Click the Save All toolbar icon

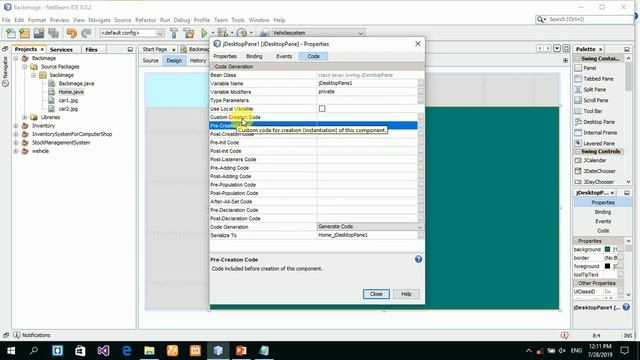click(53, 33)
